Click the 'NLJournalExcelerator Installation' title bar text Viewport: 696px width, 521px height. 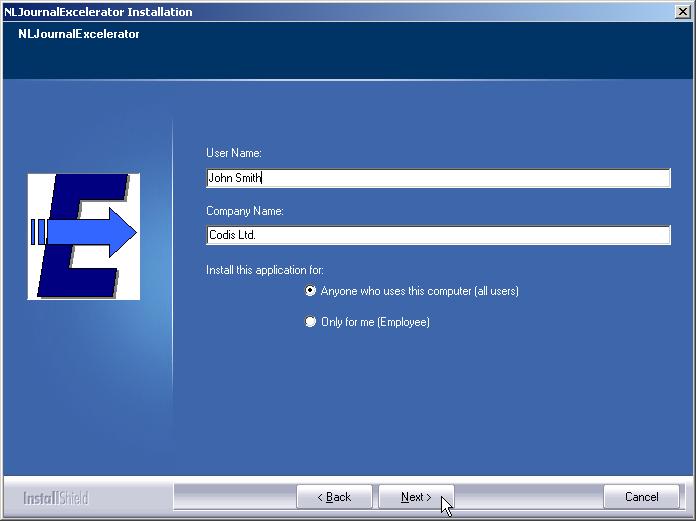[x=98, y=12]
